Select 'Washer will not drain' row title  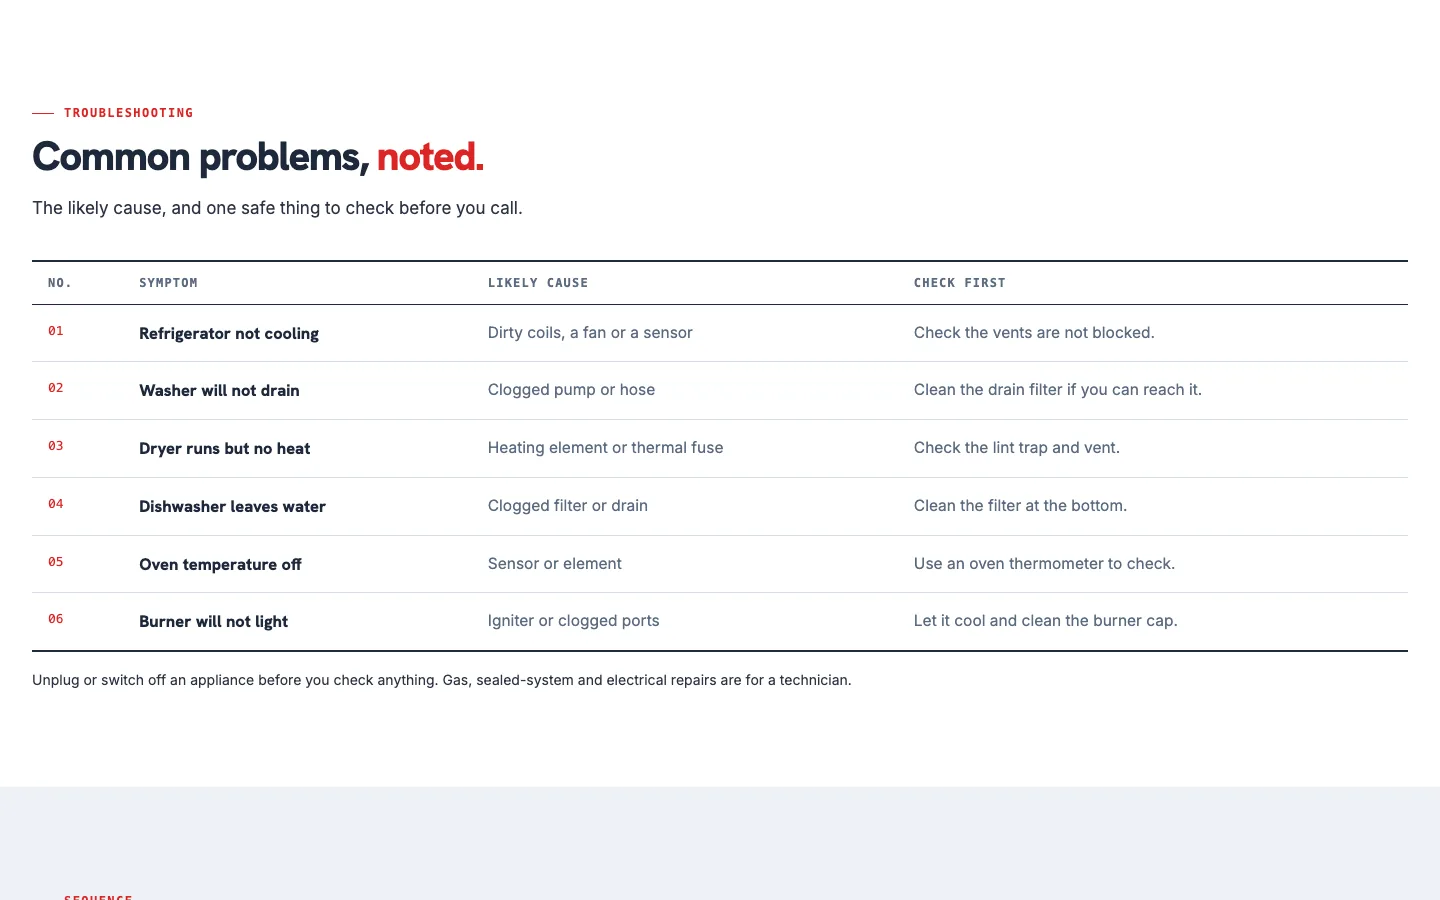[219, 390]
